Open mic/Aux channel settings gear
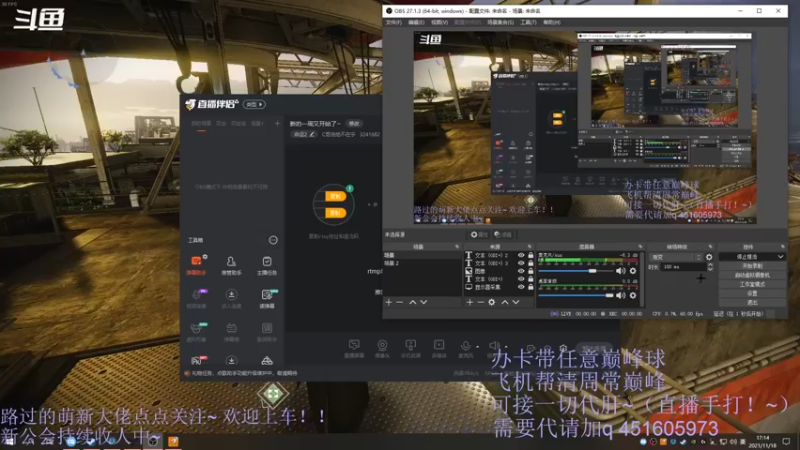The height and width of the screenshot is (450, 800). (x=633, y=271)
